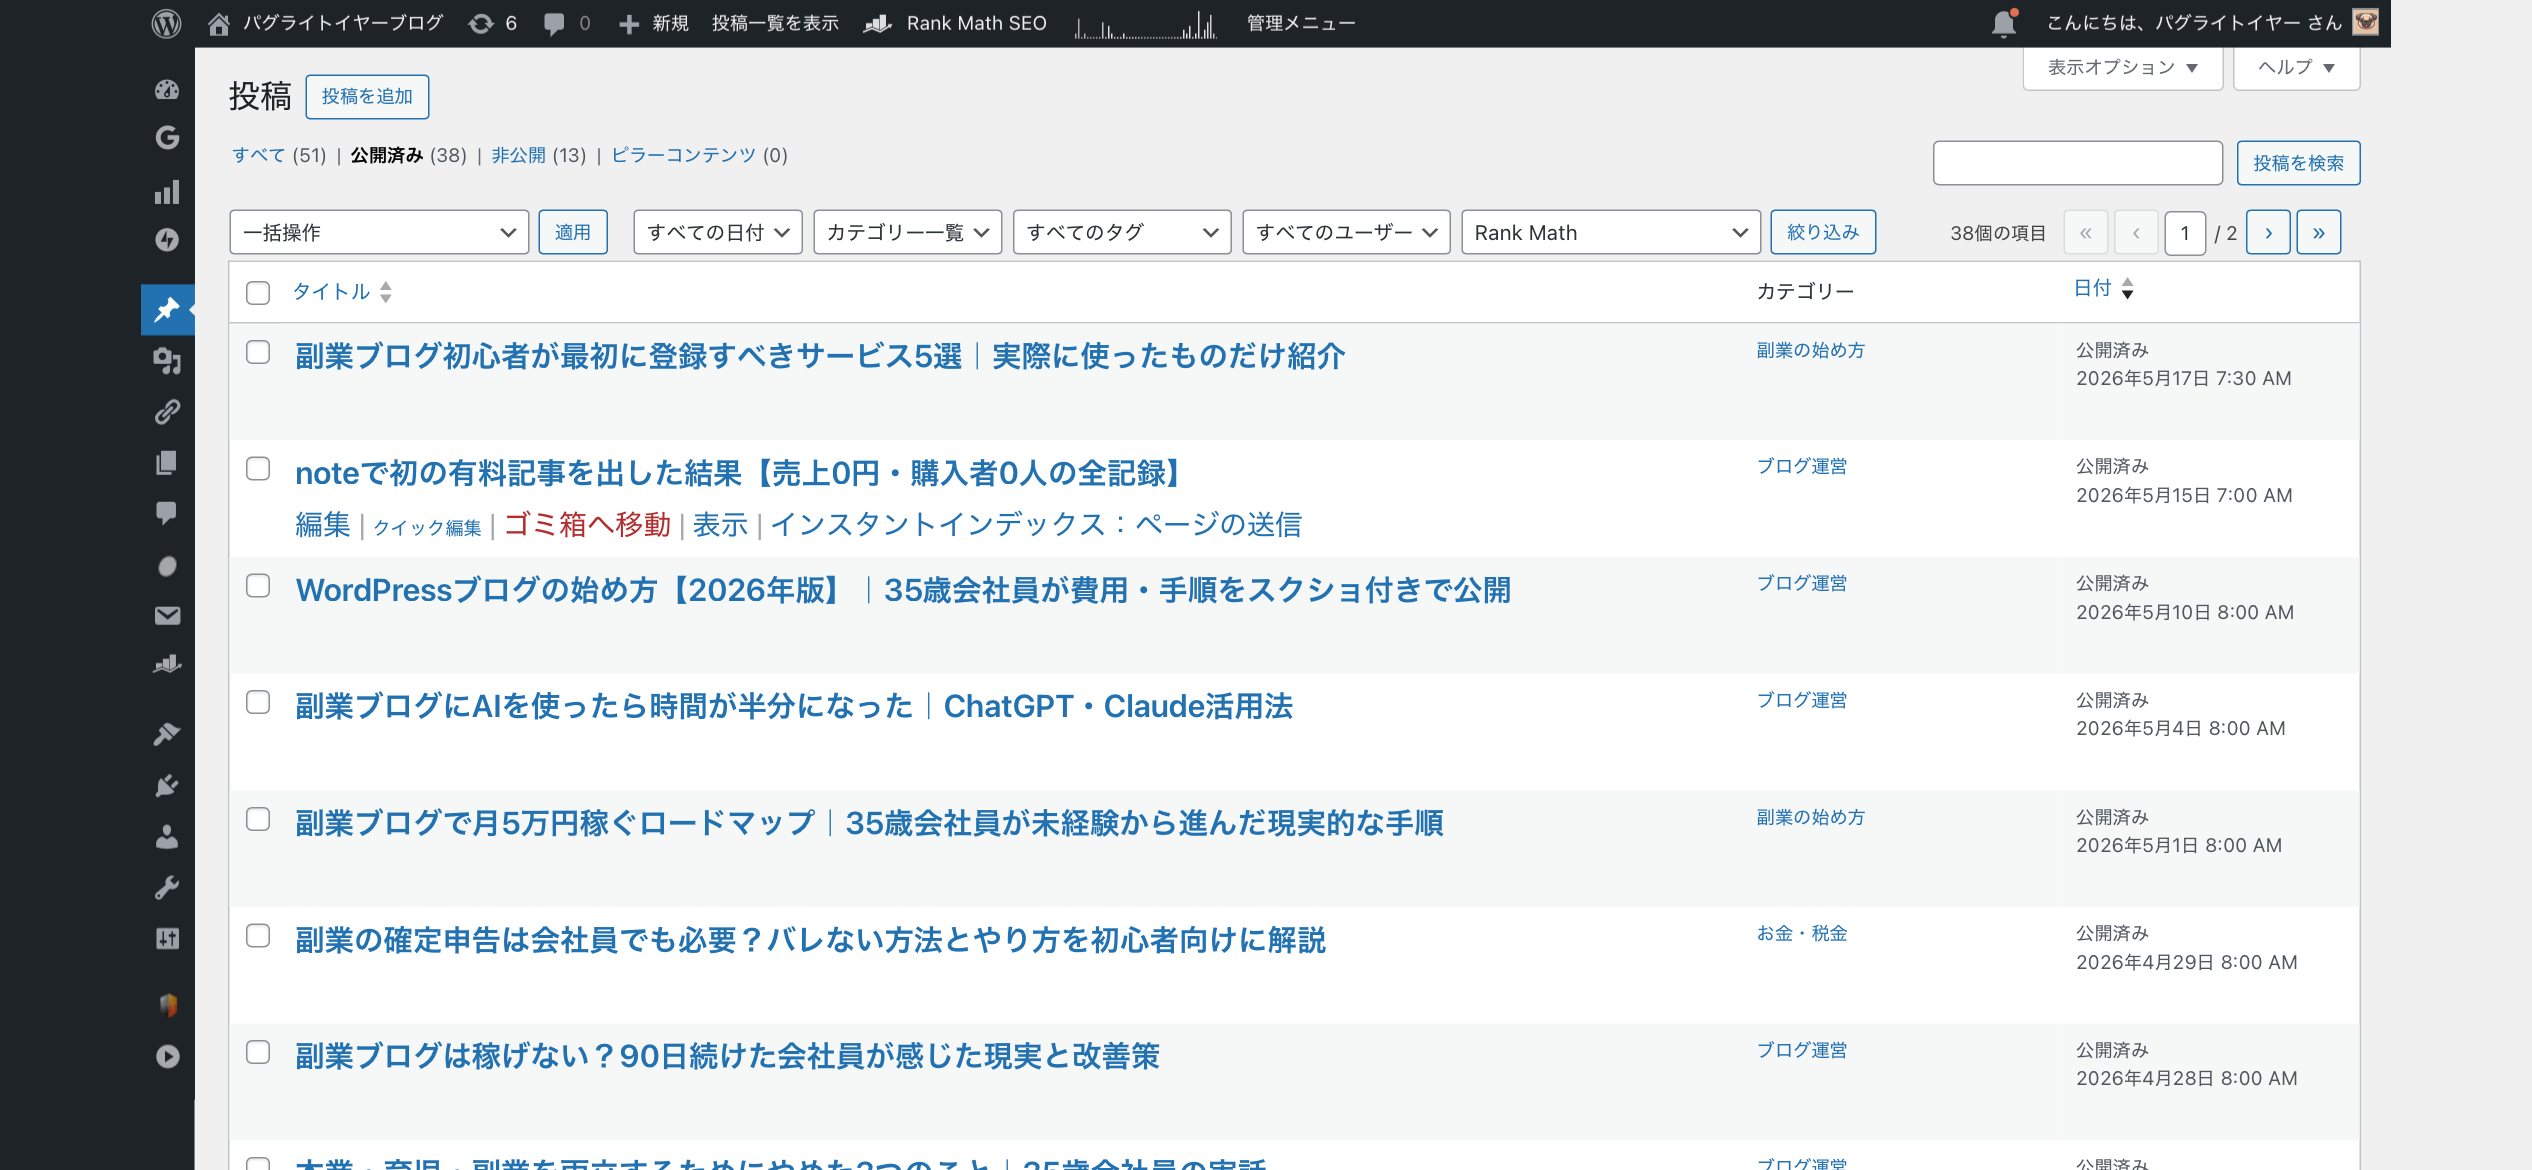2532x1170 pixels.
Task: Open the comments bubble icon in the admin bar
Action: 553,23
